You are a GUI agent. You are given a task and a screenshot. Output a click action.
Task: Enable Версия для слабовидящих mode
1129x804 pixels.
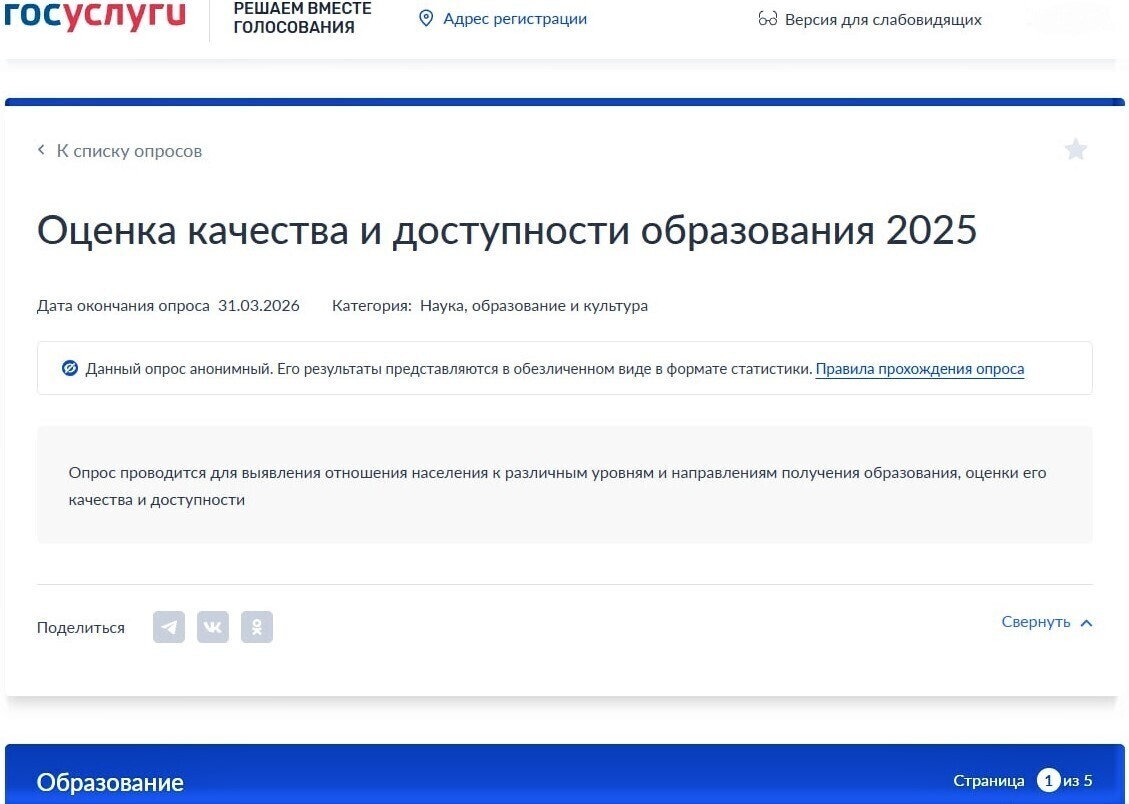(x=882, y=20)
